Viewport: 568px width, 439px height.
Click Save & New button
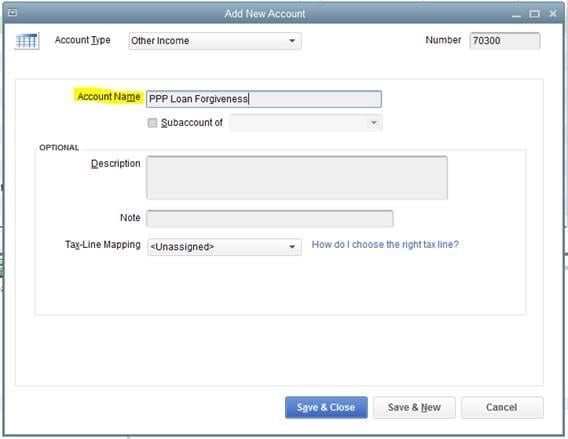click(x=414, y=407)
